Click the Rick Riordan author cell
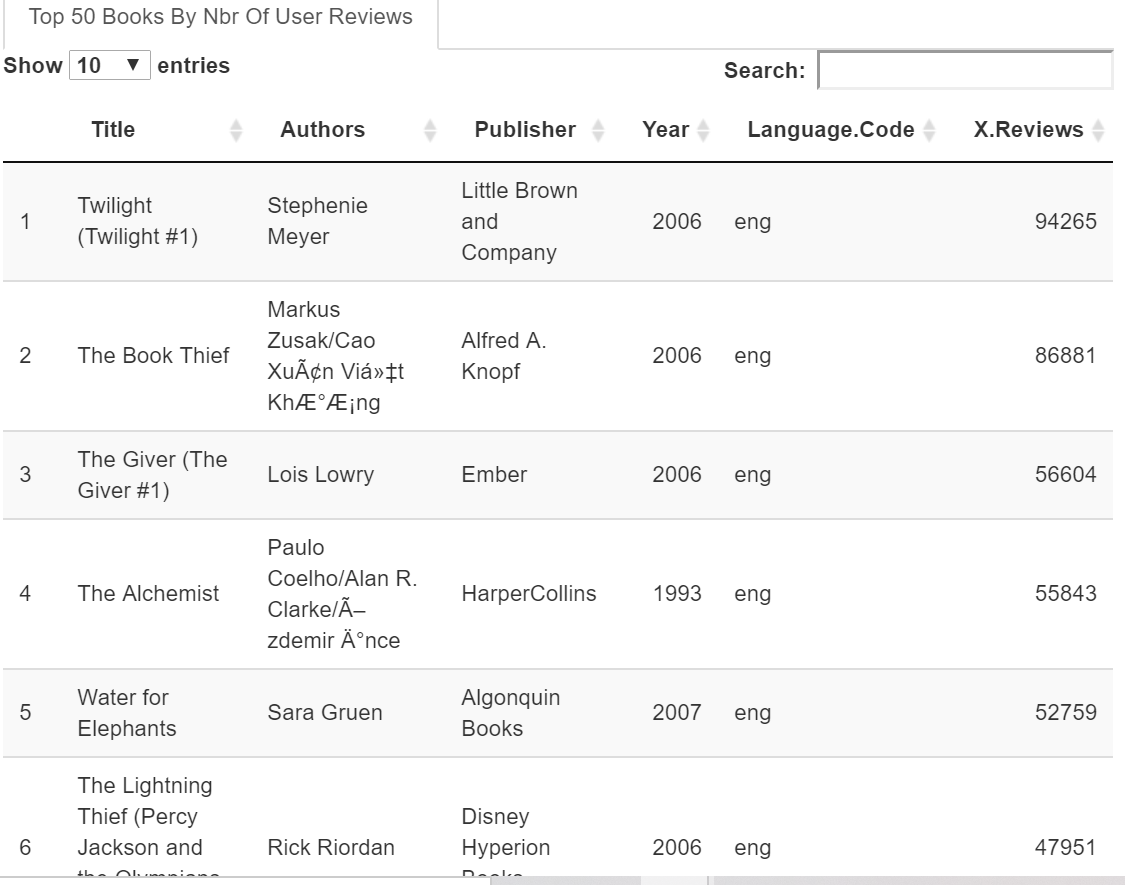Image resolution: width=1125 pixels, height=885 pixels. [330, 848]
